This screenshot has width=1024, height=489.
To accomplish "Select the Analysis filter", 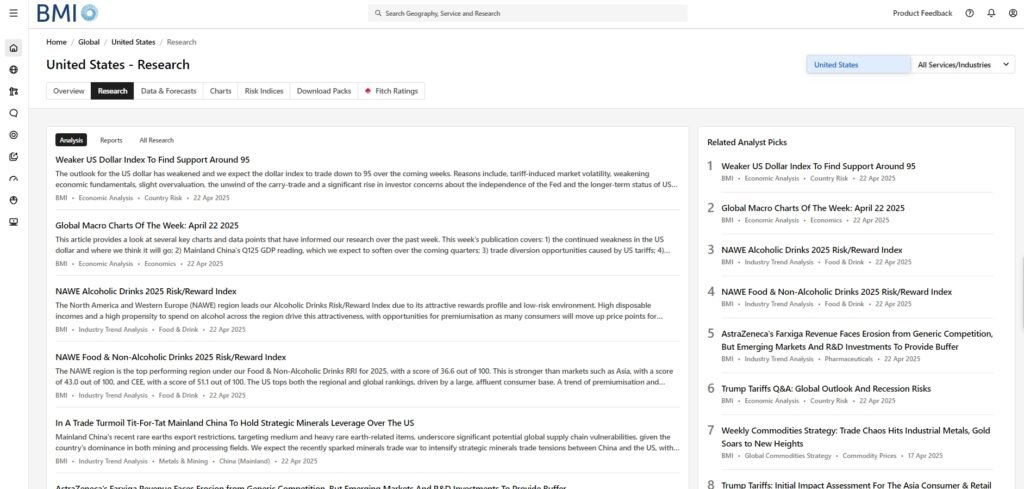I will click(70, 140).
